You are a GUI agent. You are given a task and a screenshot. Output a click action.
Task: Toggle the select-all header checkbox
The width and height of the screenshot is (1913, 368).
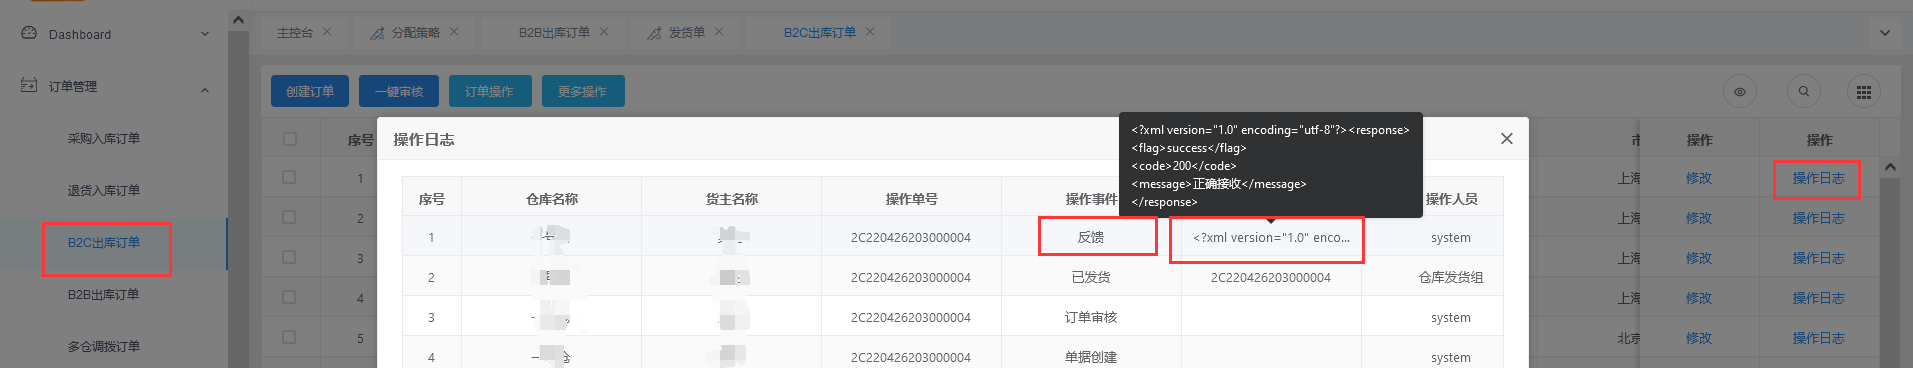click(x=290, y=139)
